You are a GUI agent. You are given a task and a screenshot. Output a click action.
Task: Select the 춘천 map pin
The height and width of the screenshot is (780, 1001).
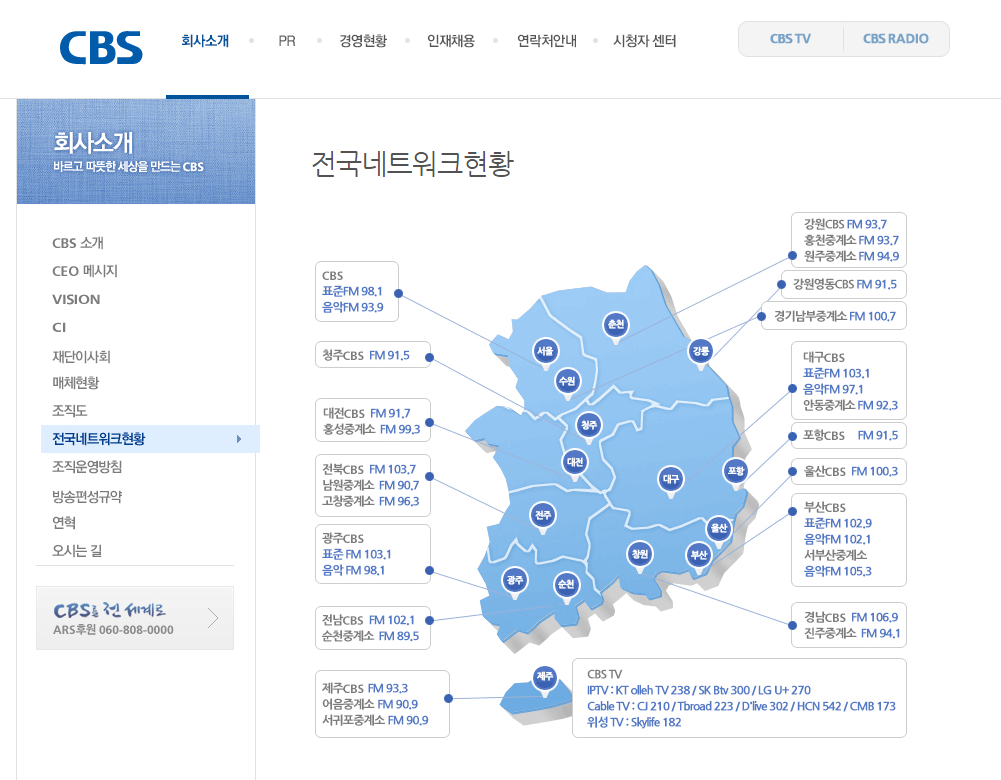pyautogui.click(x=615, y=326)
